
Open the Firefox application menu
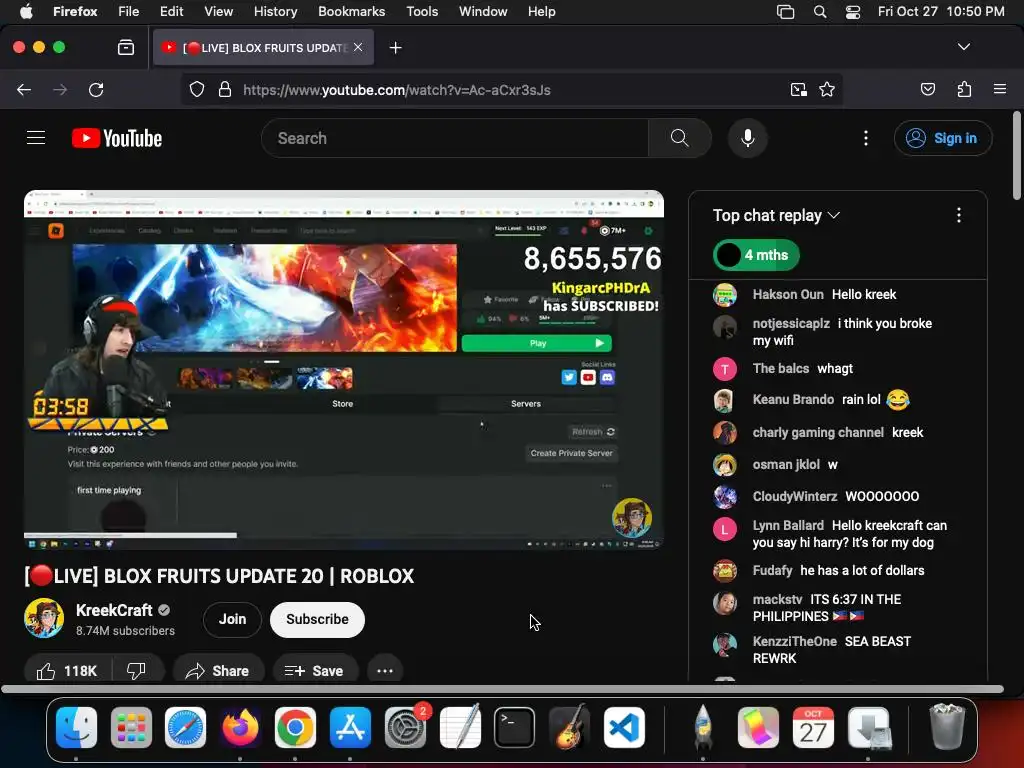(x=999, y=89)
